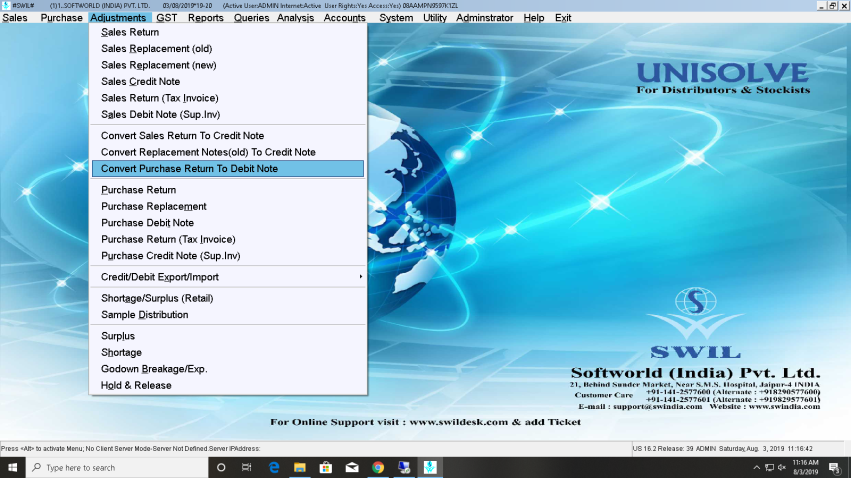
Task: Select the active Unisolve taskbar icon
Action: [430, 467]
